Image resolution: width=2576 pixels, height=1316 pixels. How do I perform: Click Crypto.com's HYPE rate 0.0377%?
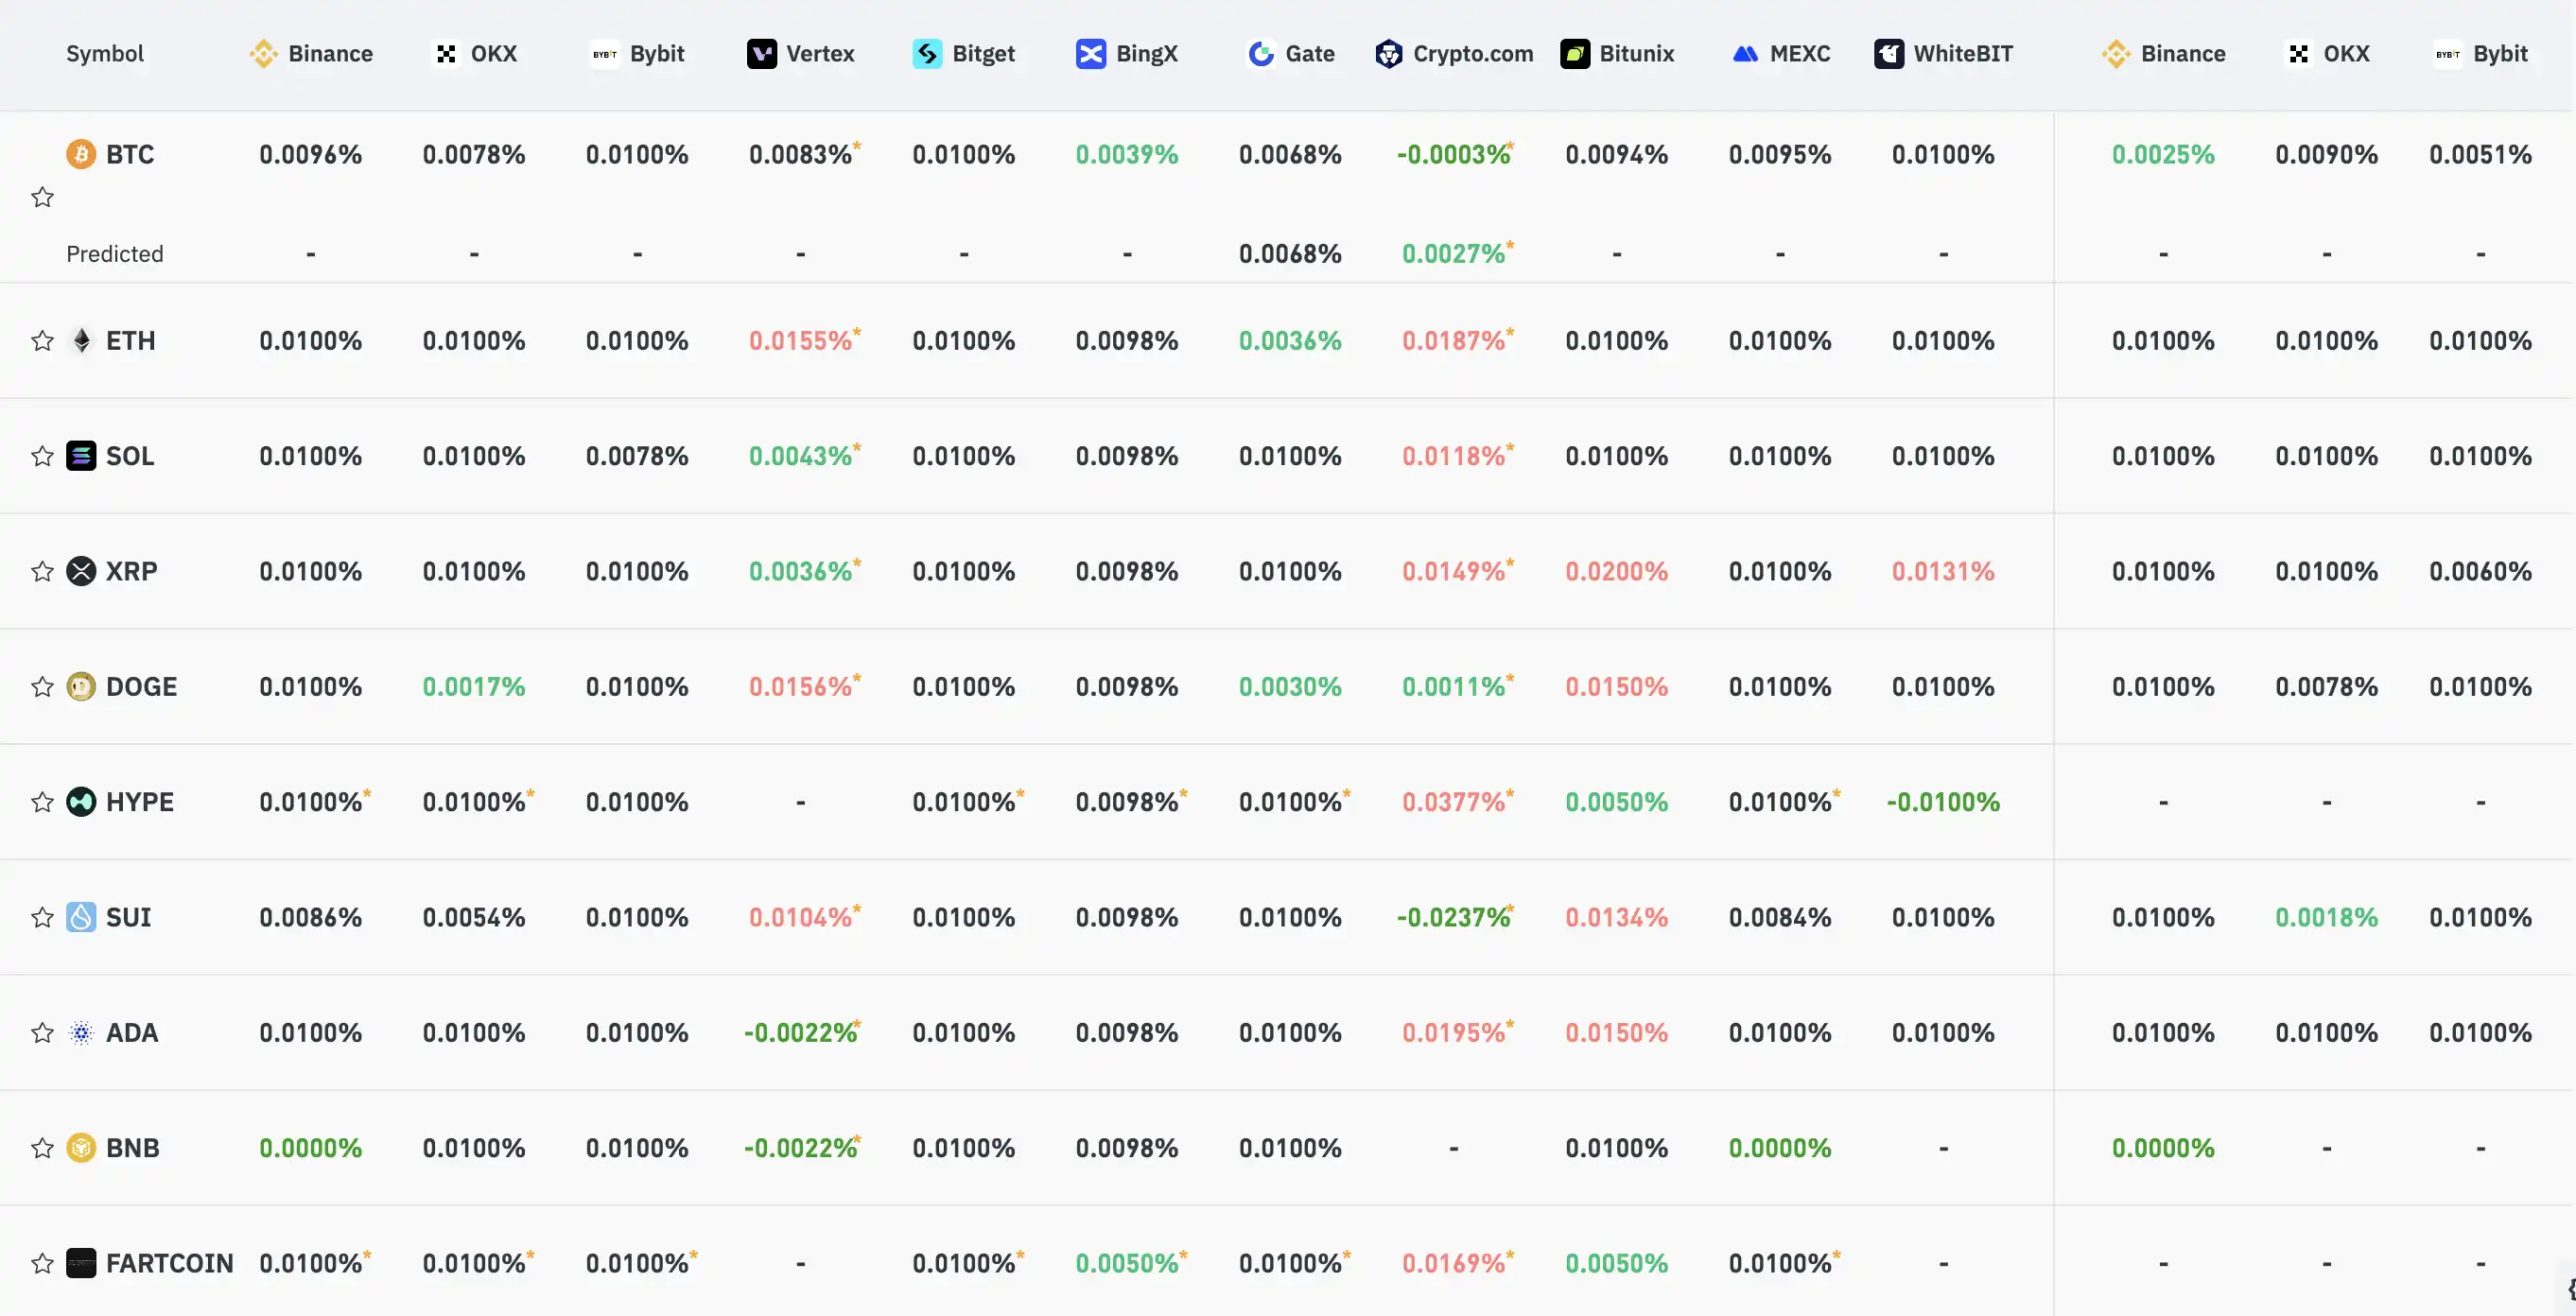pyautogui.click(x=1453, y=802)
